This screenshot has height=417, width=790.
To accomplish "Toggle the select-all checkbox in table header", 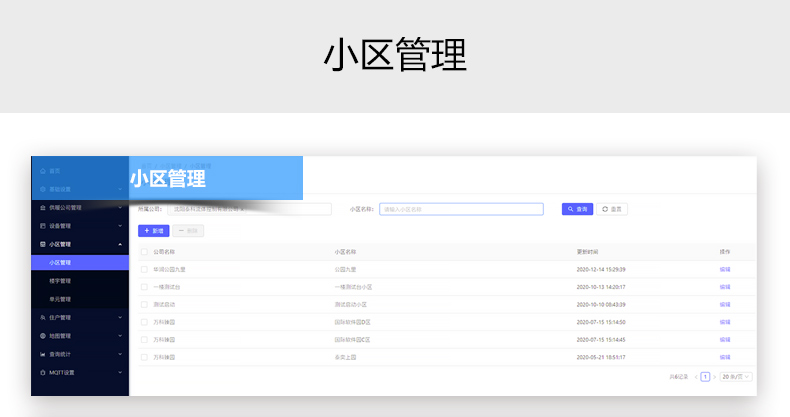I will tap(145, 252).
